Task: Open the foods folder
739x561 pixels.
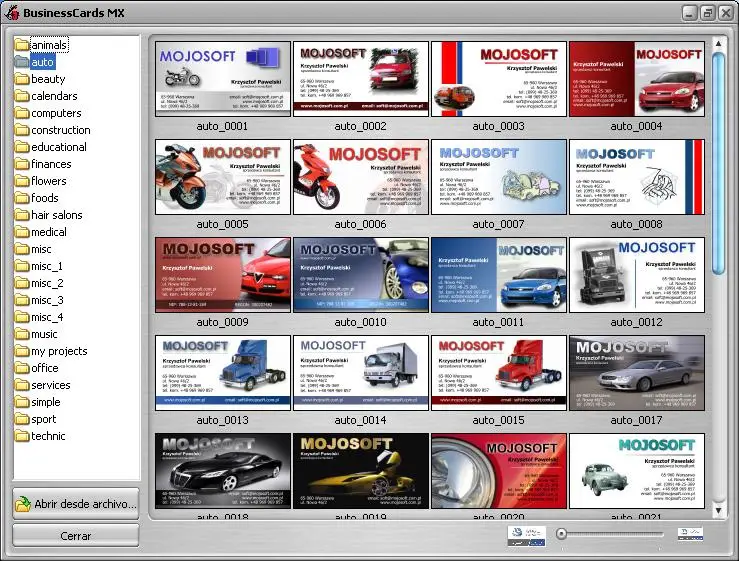Action: (x=37, y=198)
